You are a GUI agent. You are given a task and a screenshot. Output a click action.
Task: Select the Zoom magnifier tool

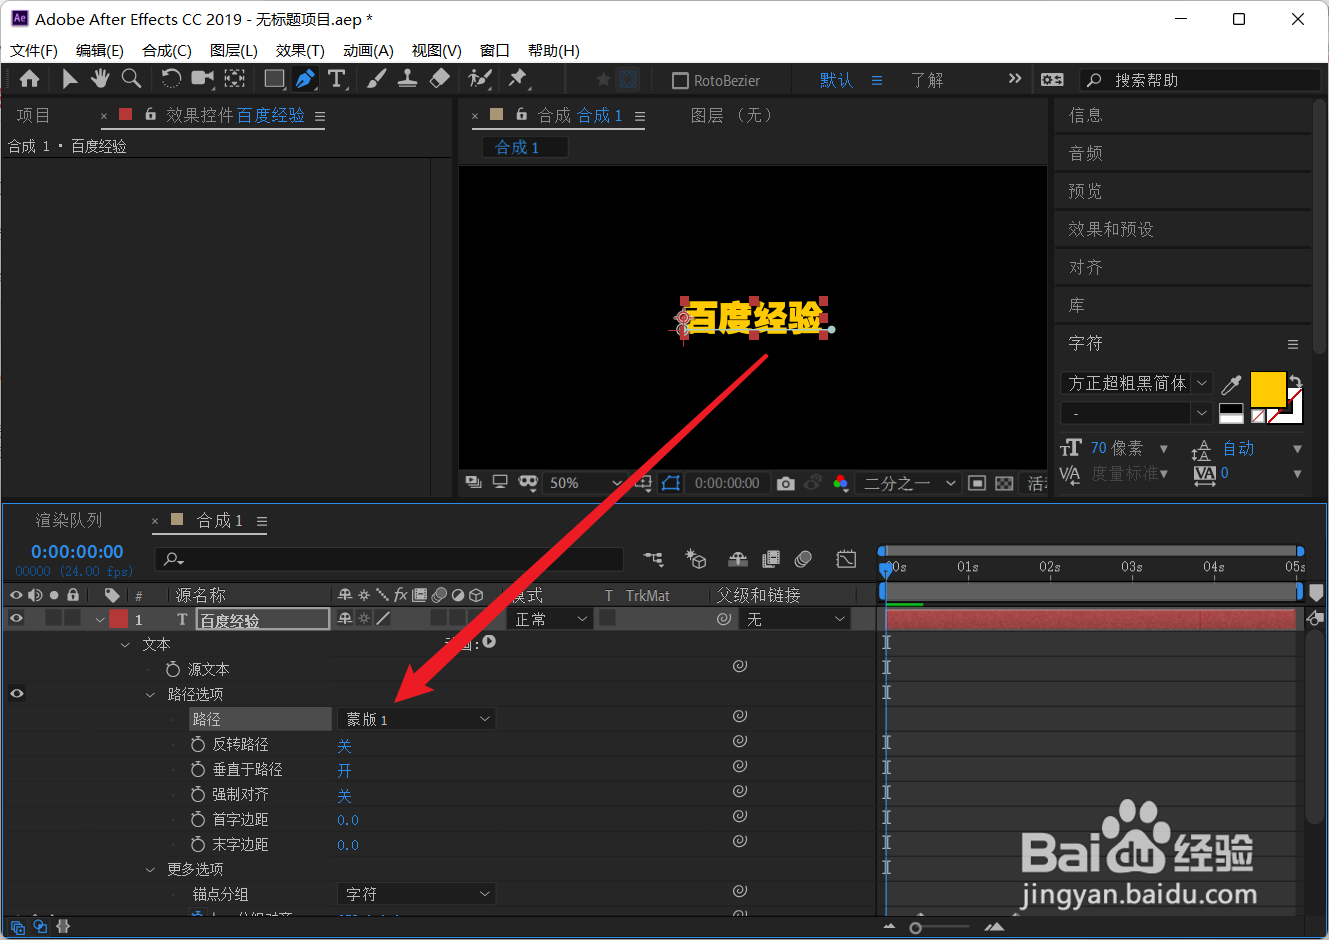(131, 79)
